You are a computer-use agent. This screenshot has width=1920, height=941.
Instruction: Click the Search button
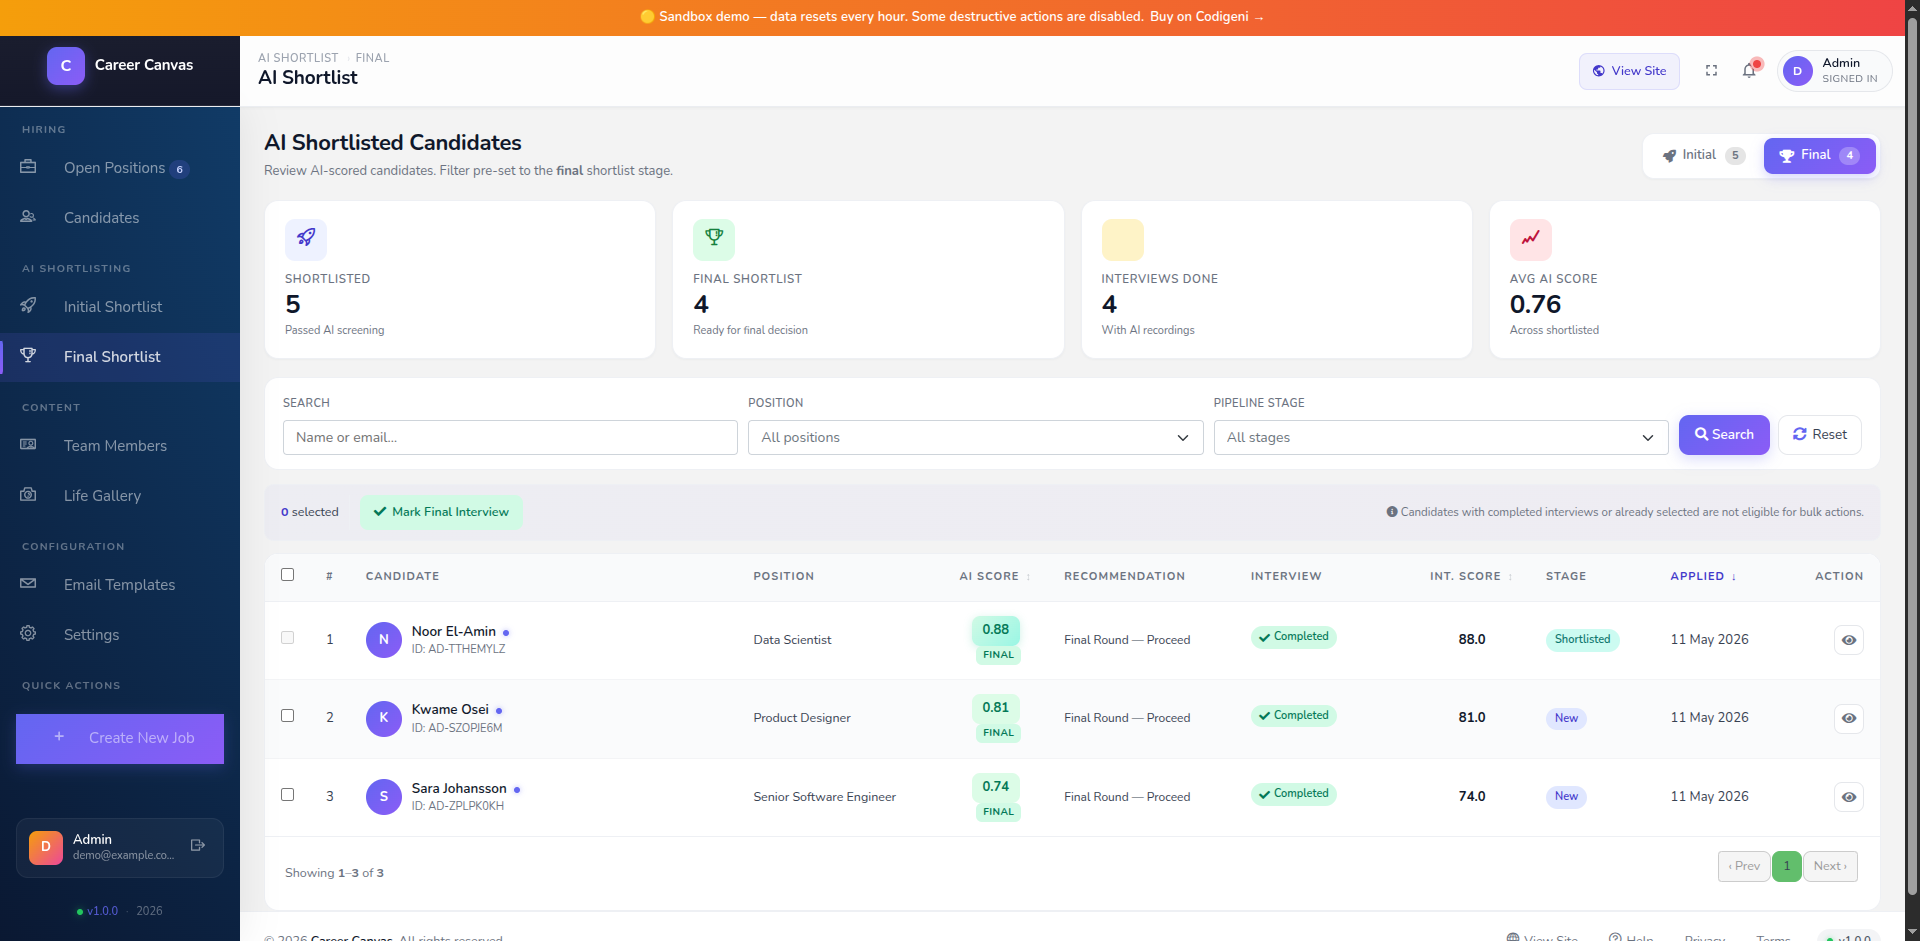pyautogui.click(x=1724, y=435)
